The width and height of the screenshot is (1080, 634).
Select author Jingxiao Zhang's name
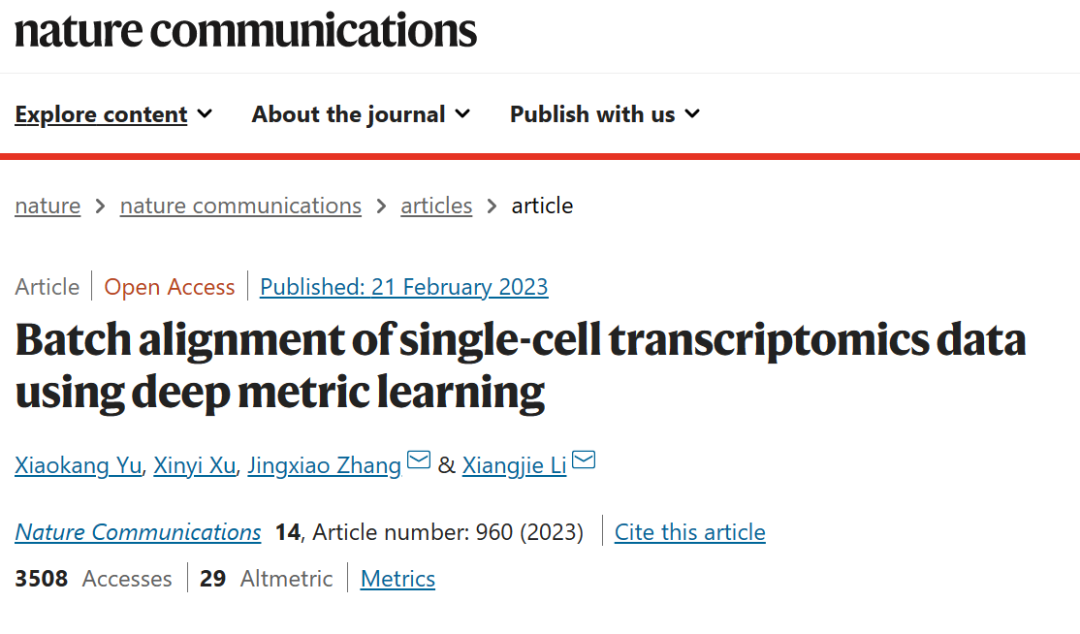coord(324,466)
